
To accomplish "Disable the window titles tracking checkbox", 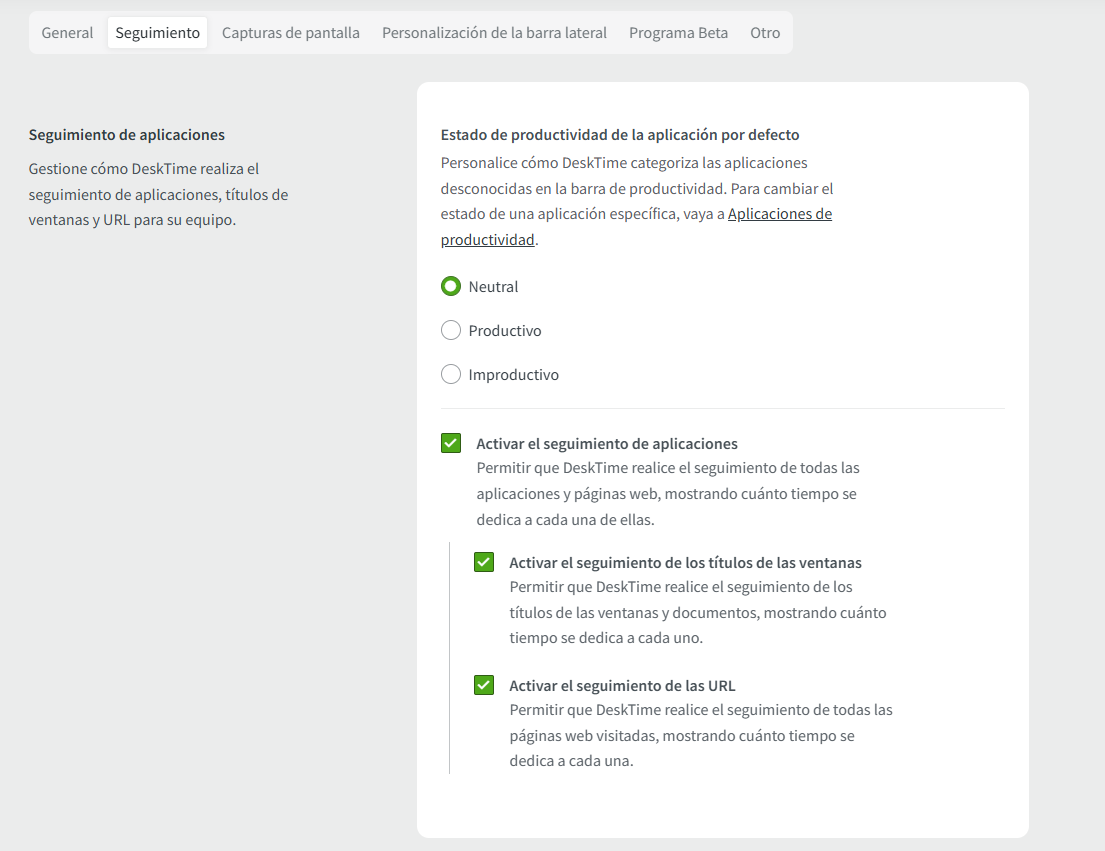I will [484, 562].
